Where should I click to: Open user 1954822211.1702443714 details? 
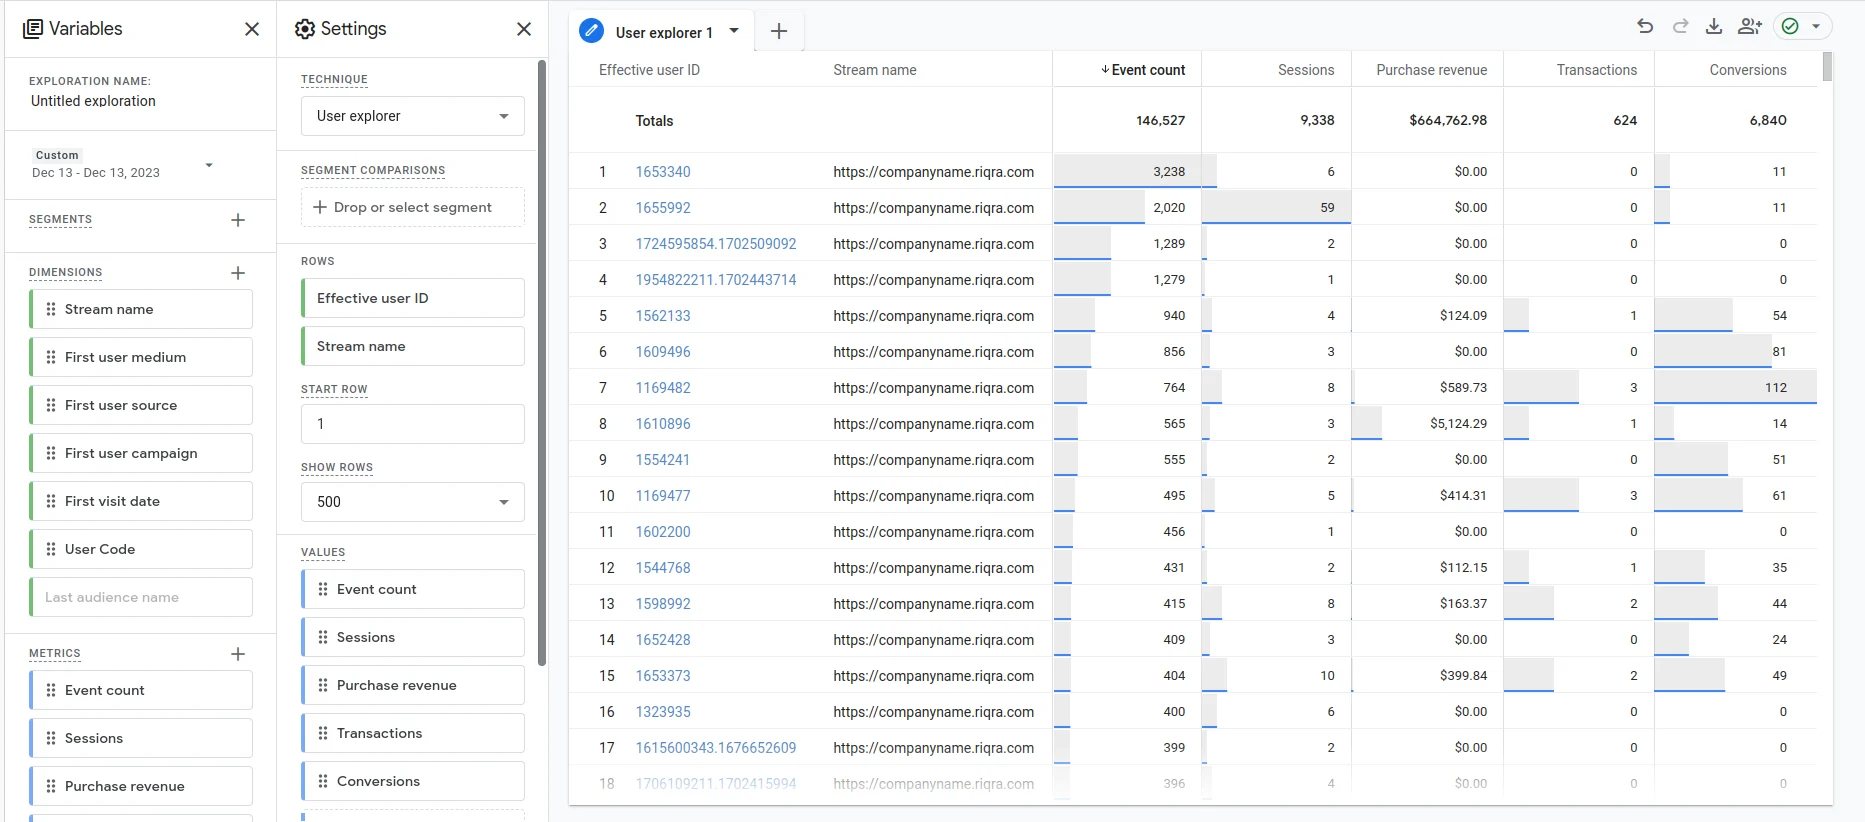(716, 280)
